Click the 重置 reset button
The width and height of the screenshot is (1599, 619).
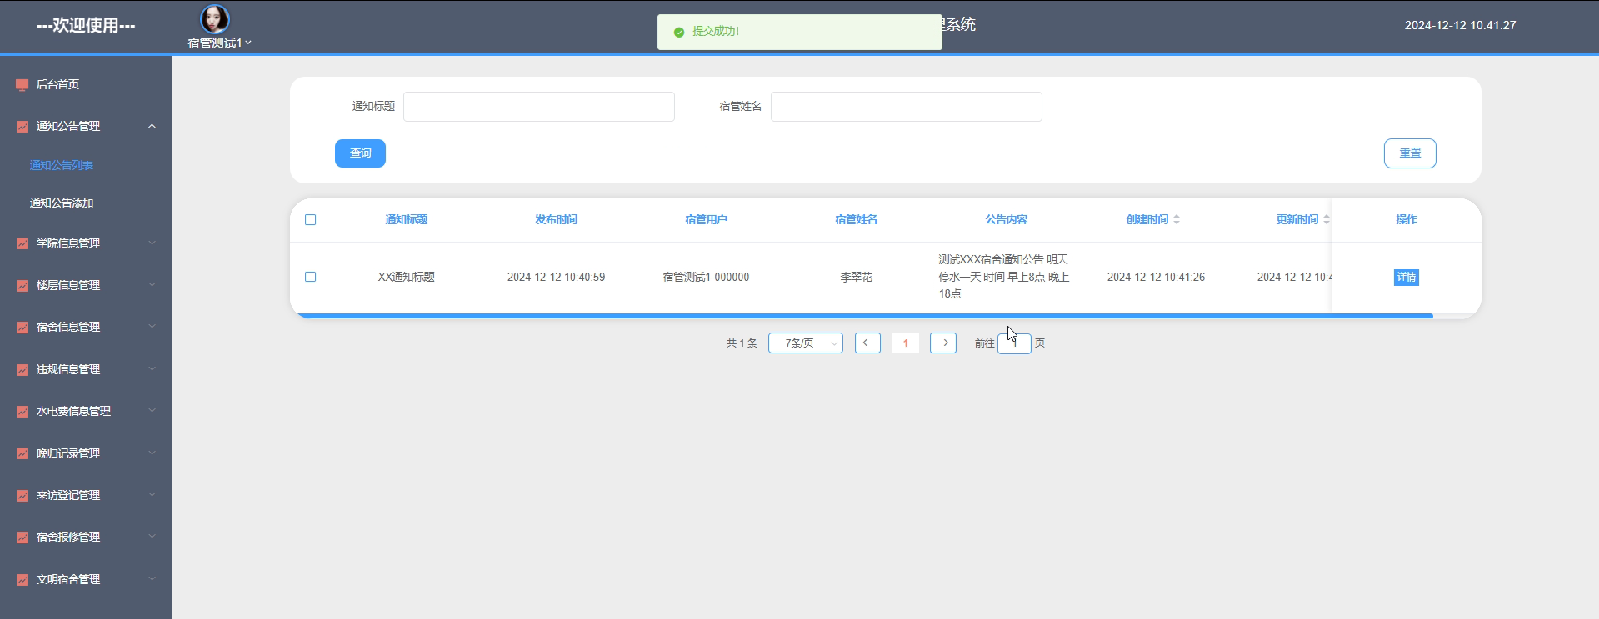[x=1410, y=153]
